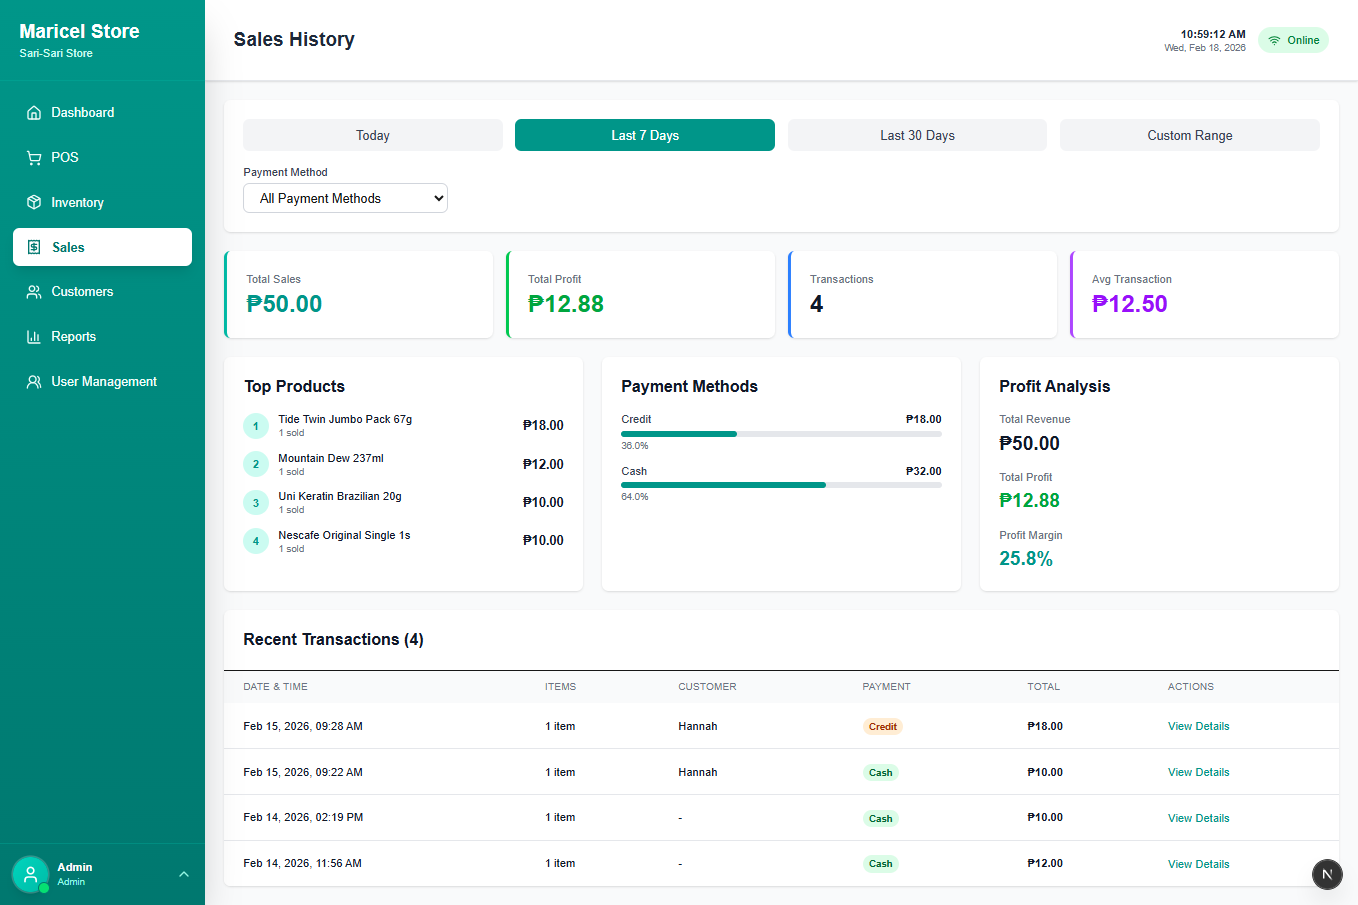Click the PAYMENT column header
The width and height of the screenshot is (1358, 905).
(x=886, y=687)
